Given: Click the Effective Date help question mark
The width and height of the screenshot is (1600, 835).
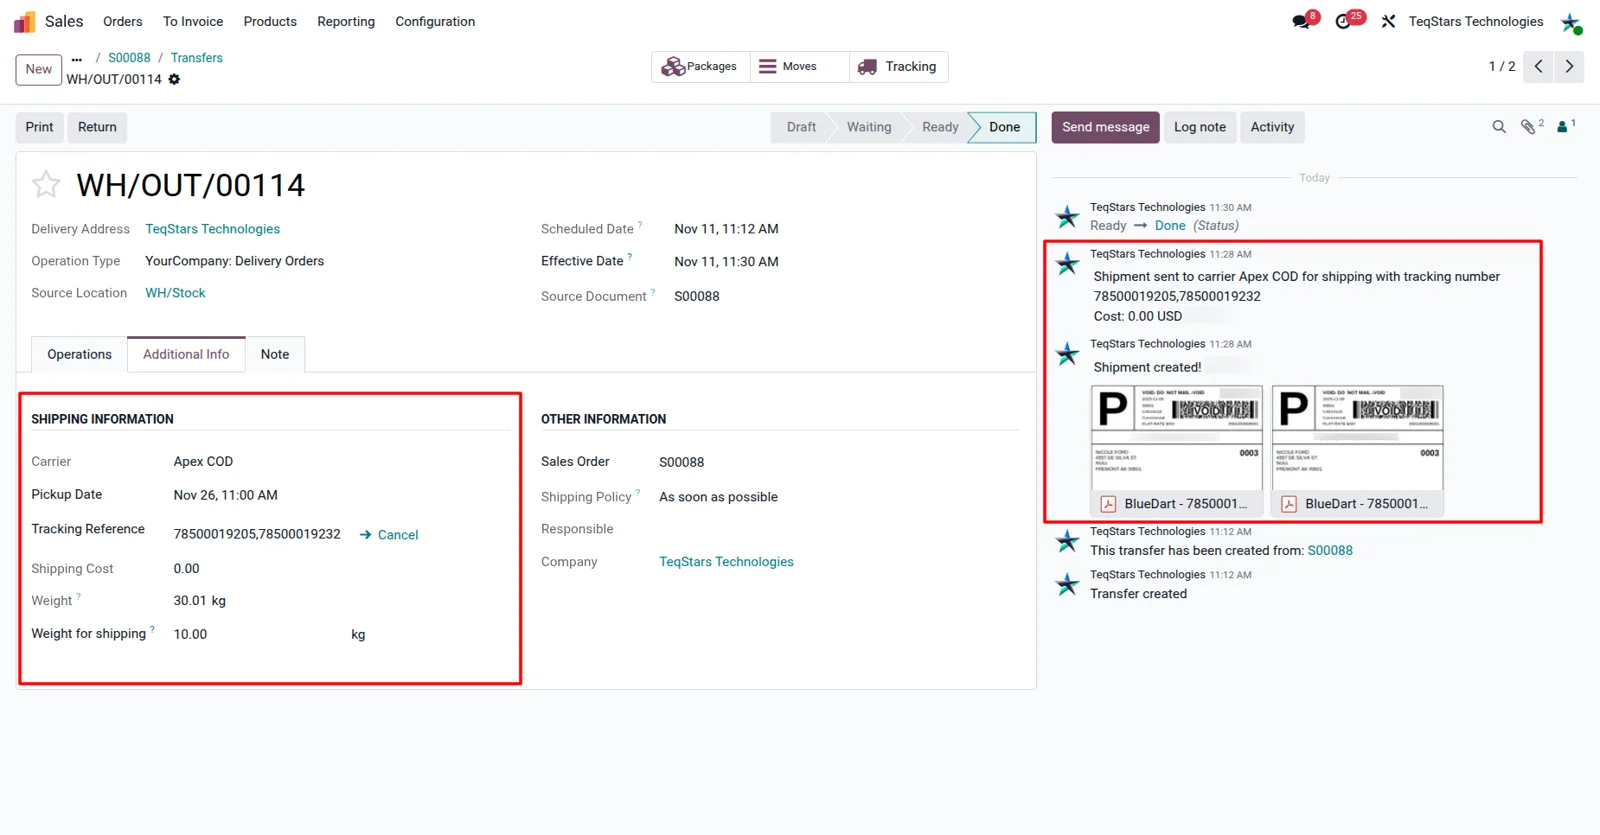Looking at the screenshot, I should (629, 257).
